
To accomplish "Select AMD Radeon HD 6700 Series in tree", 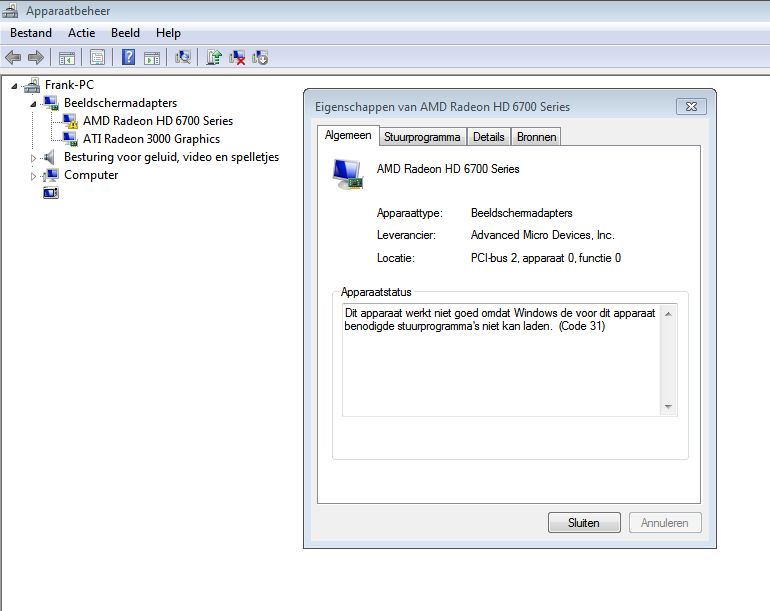I will click(158, 121).
